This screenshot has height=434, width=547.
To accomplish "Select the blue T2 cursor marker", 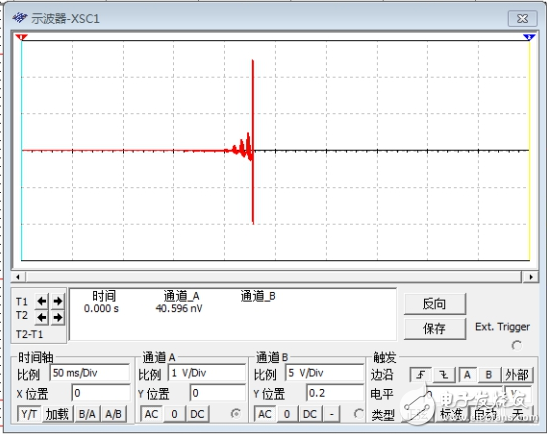I will [x=529, y=37].
